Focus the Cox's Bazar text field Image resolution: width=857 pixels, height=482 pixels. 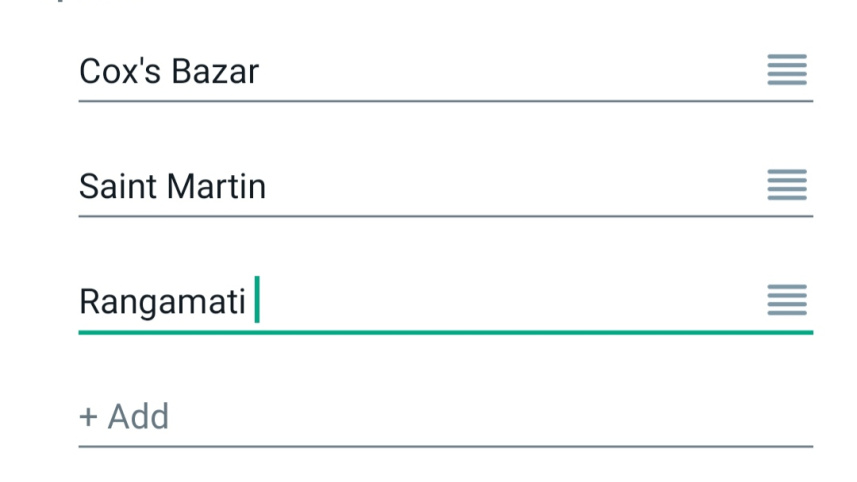[400, 72]
